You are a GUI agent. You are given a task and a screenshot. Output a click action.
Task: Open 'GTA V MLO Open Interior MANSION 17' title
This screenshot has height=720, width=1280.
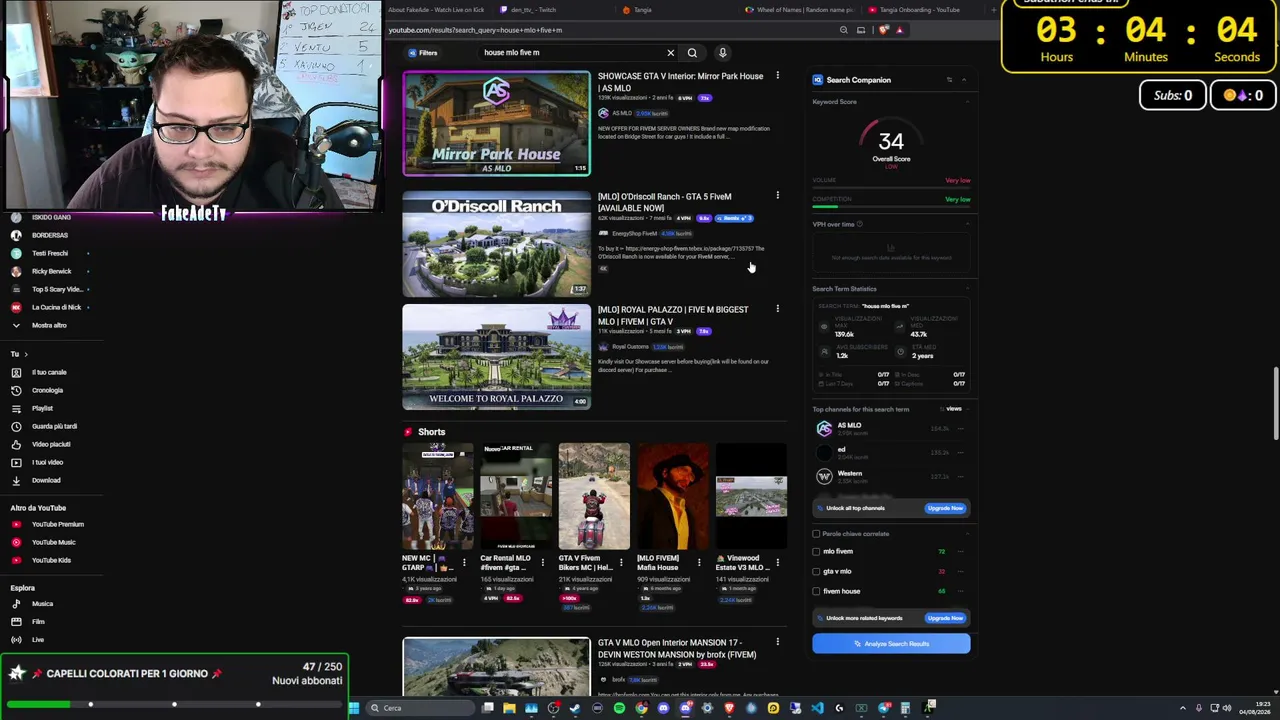pos(677,648)
